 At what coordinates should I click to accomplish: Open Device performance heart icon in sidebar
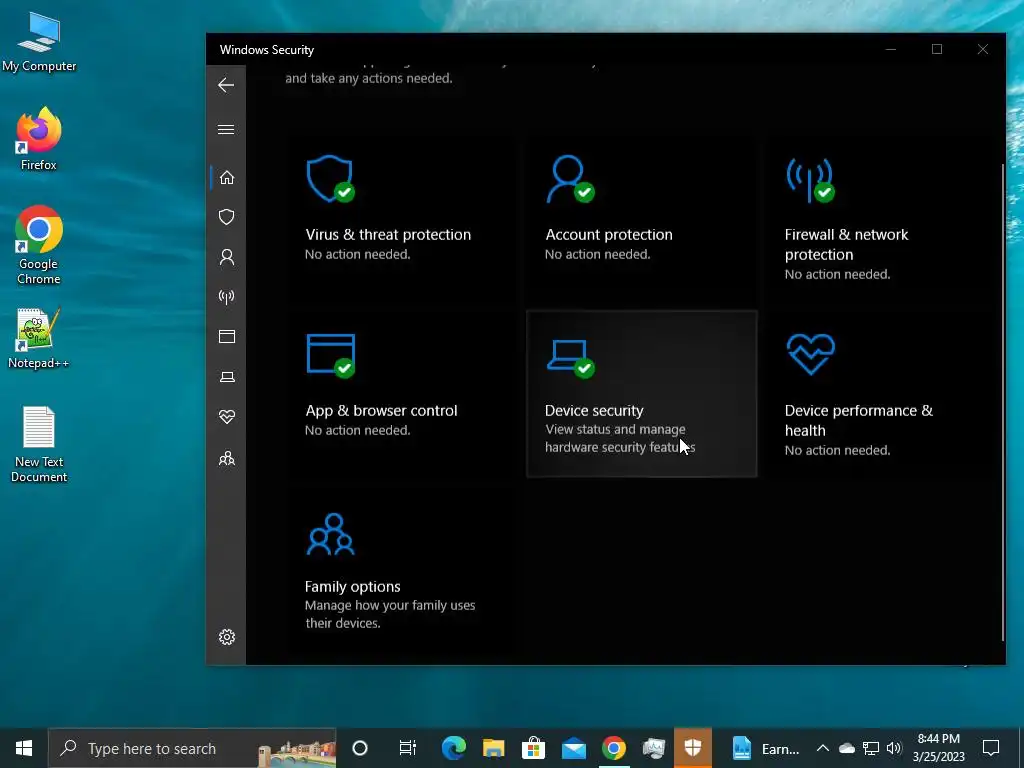tap(227, 417)
